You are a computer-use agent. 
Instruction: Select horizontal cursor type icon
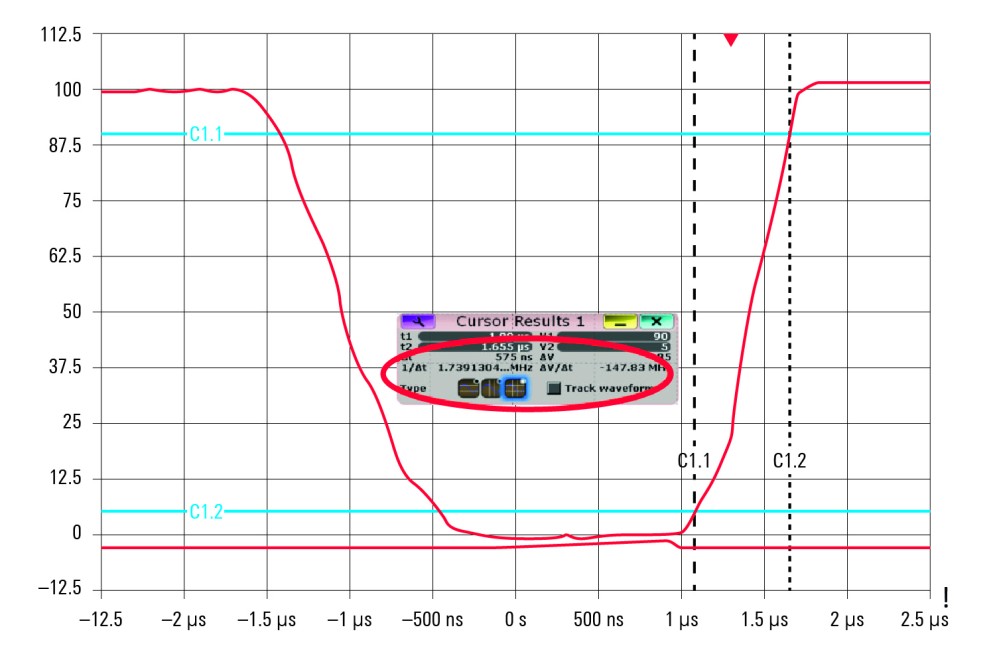click(468, 388)
